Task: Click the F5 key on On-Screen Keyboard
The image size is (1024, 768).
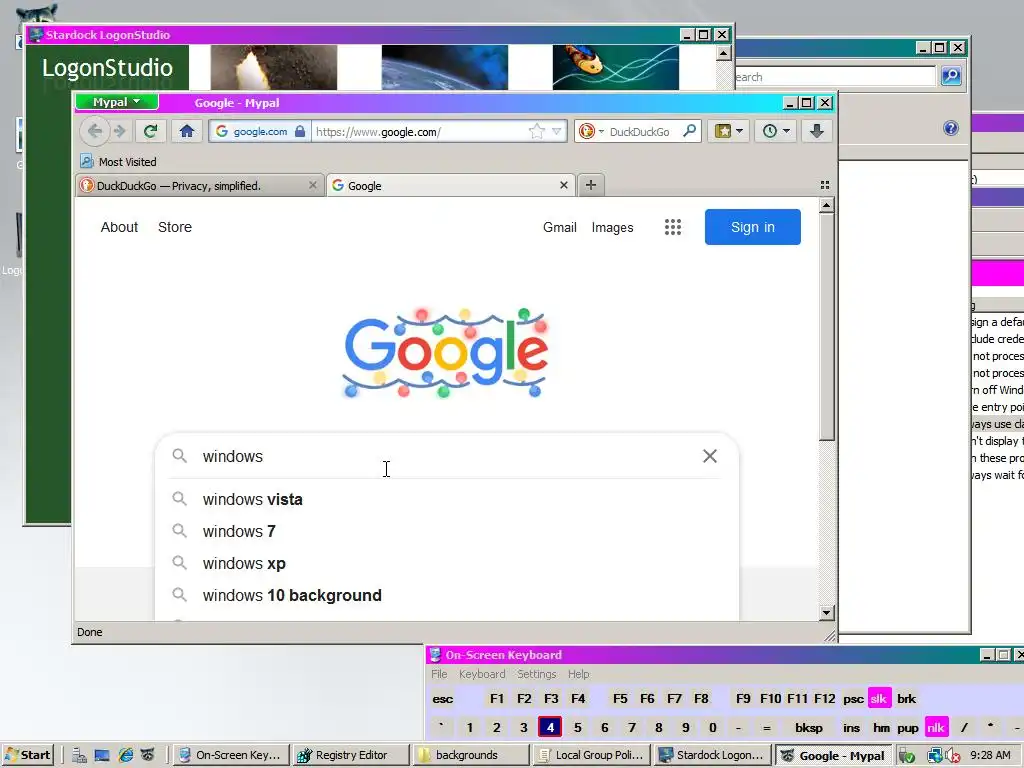Action: tap(620, 699)
